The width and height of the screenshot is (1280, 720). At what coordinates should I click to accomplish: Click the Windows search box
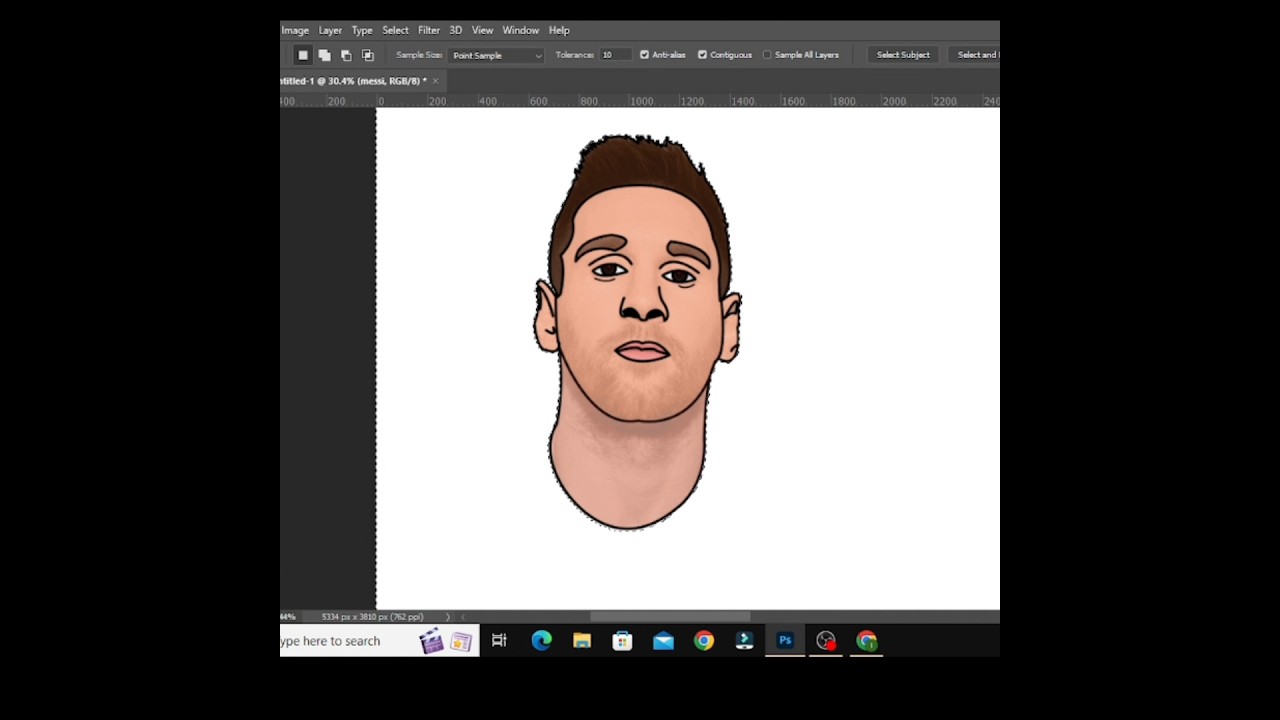pyautogui.click(x=379, y=641)
